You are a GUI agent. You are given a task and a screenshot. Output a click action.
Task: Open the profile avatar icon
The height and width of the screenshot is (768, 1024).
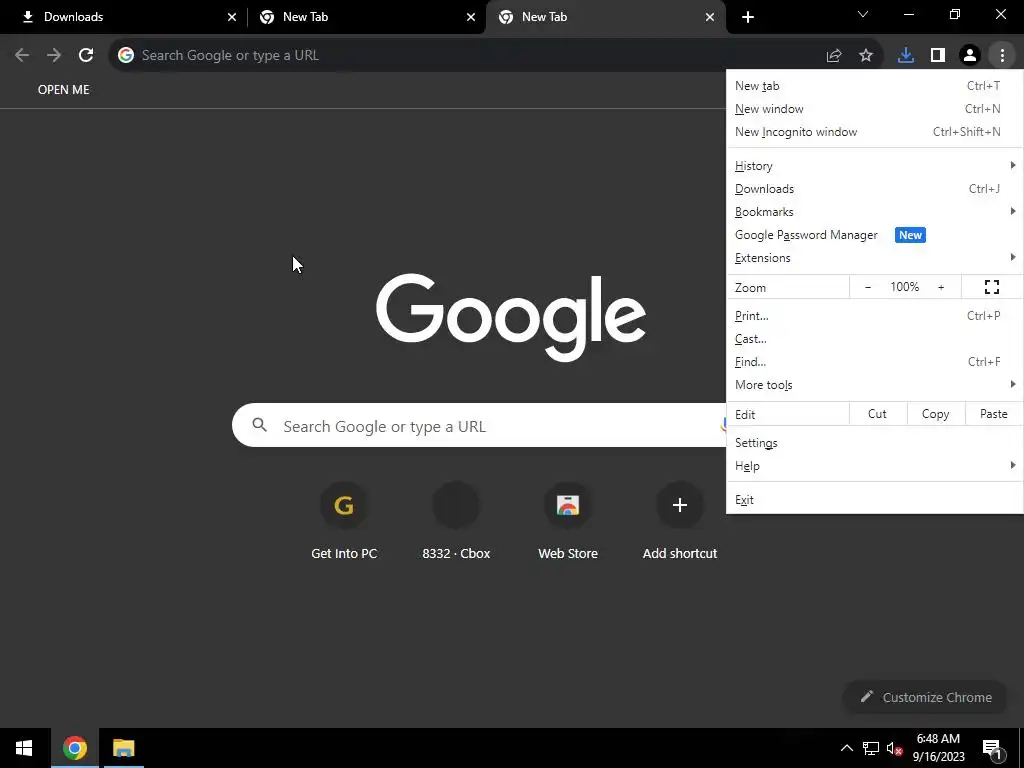click(x=970, y=56)
